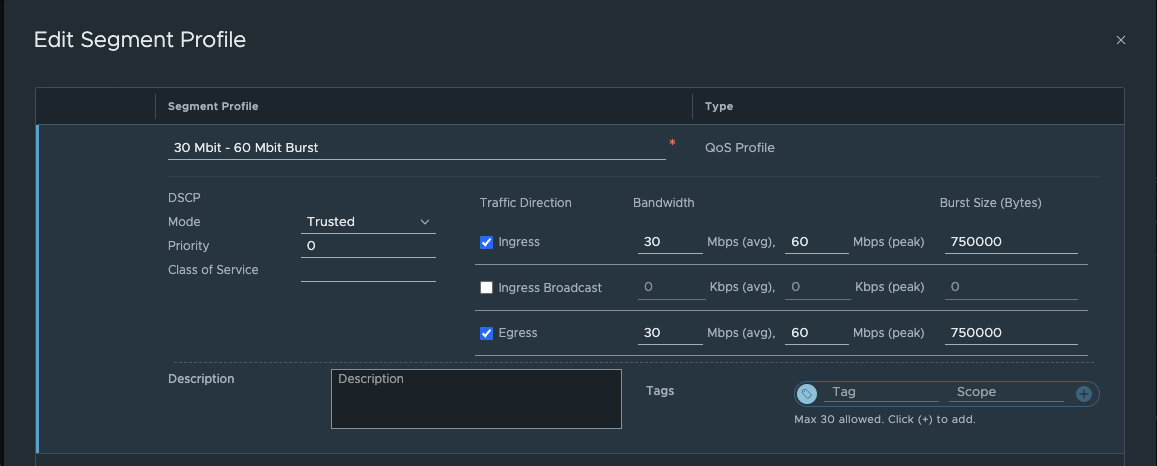
Task: Edit Ingress burst size field
Action: (1011, 242)
